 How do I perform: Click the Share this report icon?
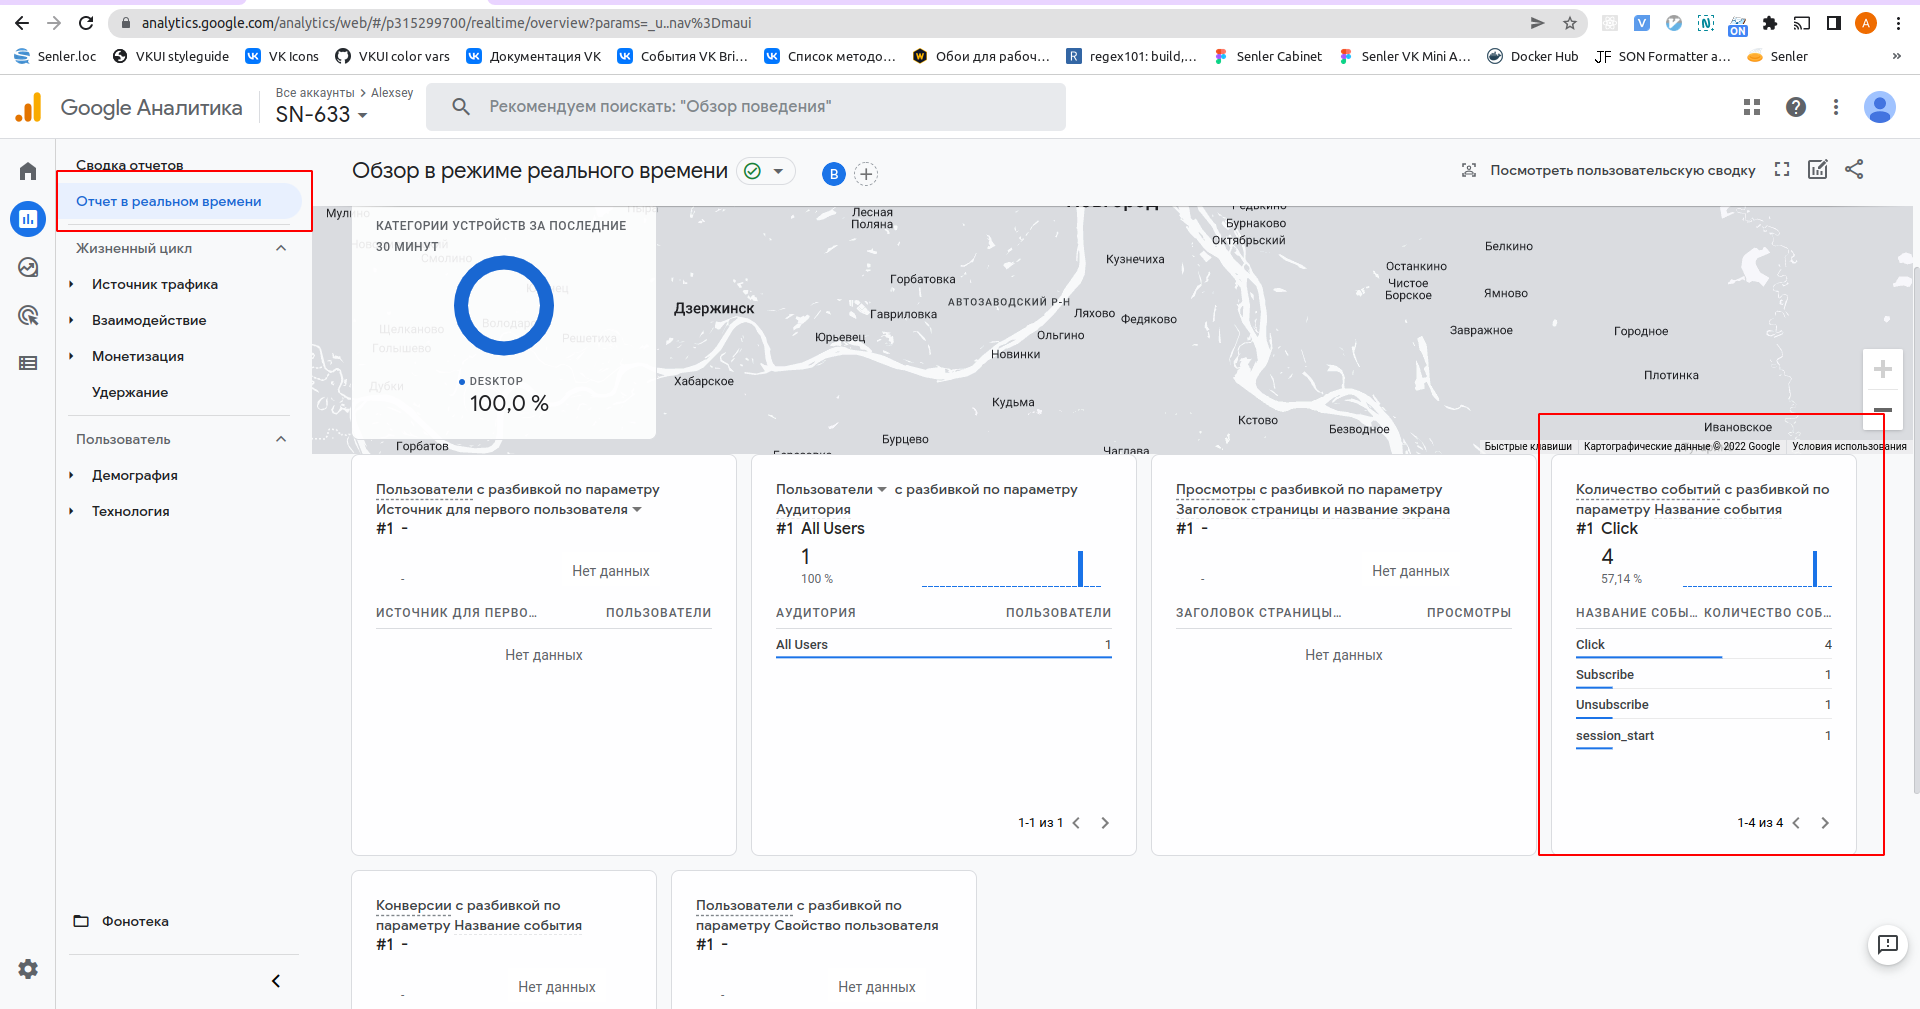(x=1854, y=170)
